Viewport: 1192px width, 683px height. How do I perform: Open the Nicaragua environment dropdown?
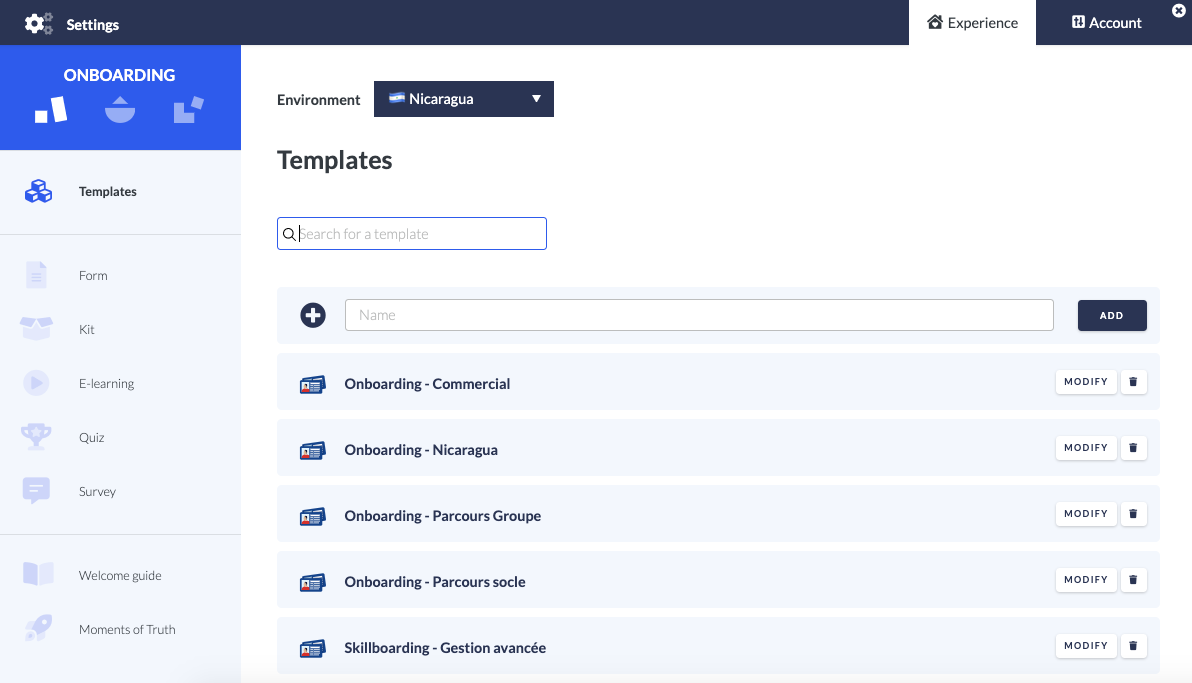point(464,99)
